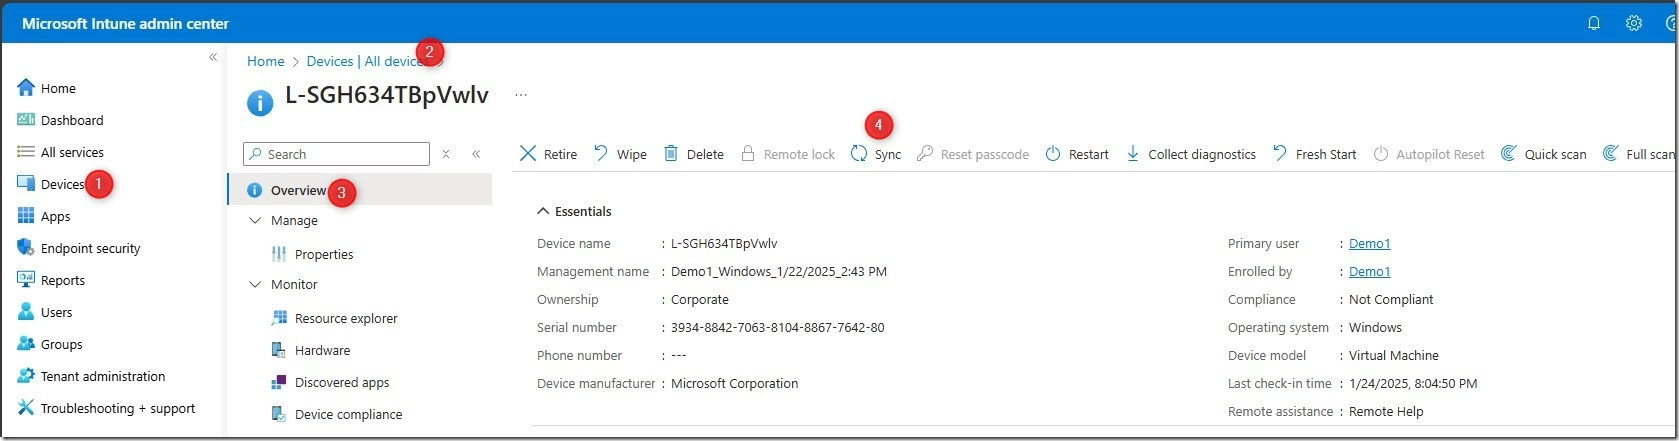Click the Delete device action
Image resolution: width=1679 pixels, height=441 pixels.
pyautogui.click(x=694, y=154)
